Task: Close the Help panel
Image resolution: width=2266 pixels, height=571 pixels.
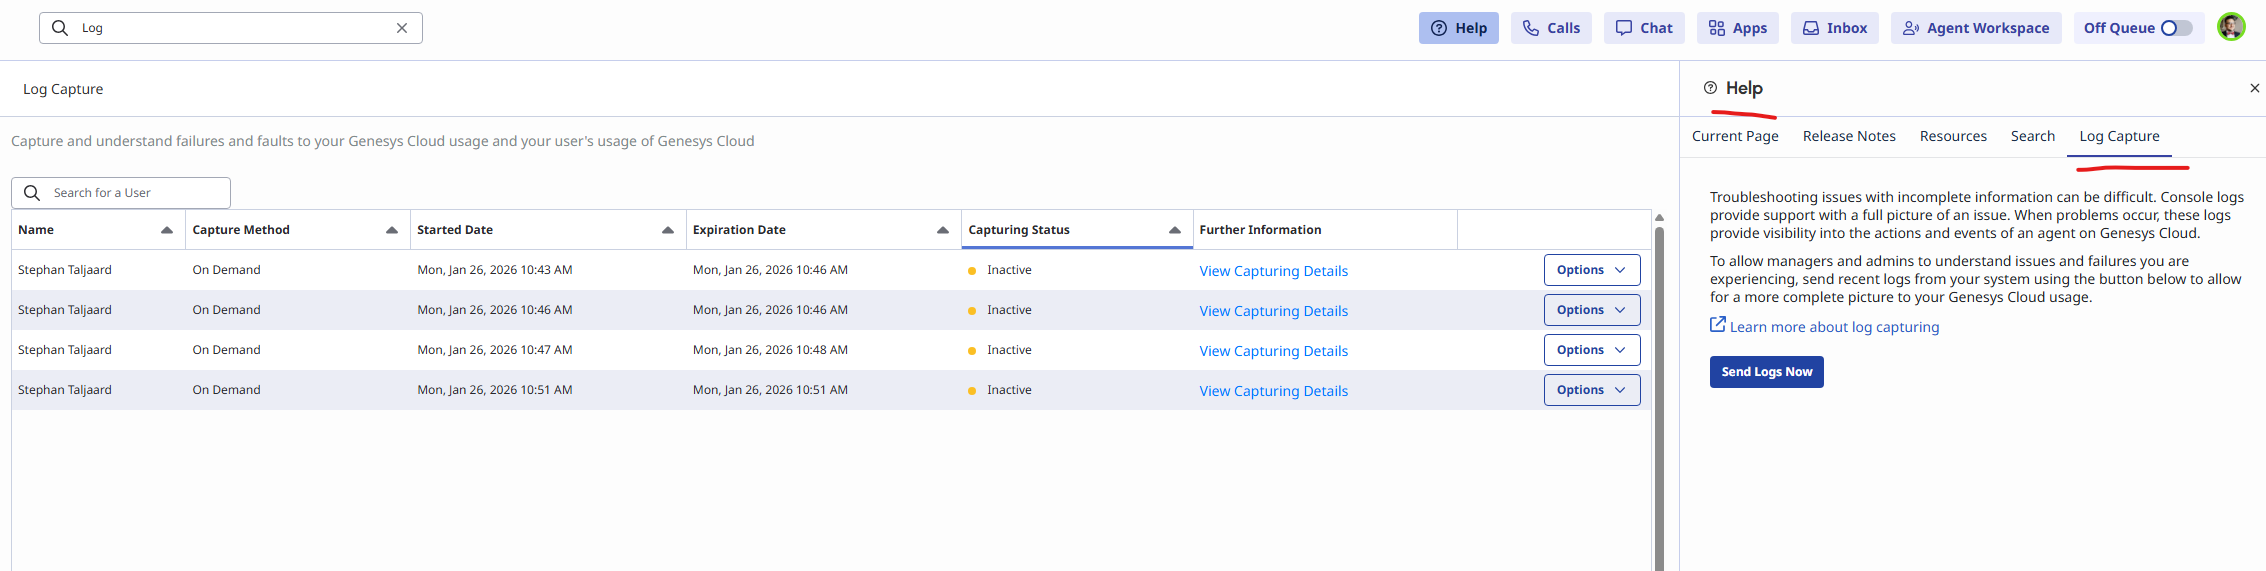Action: pos(2254,88)
